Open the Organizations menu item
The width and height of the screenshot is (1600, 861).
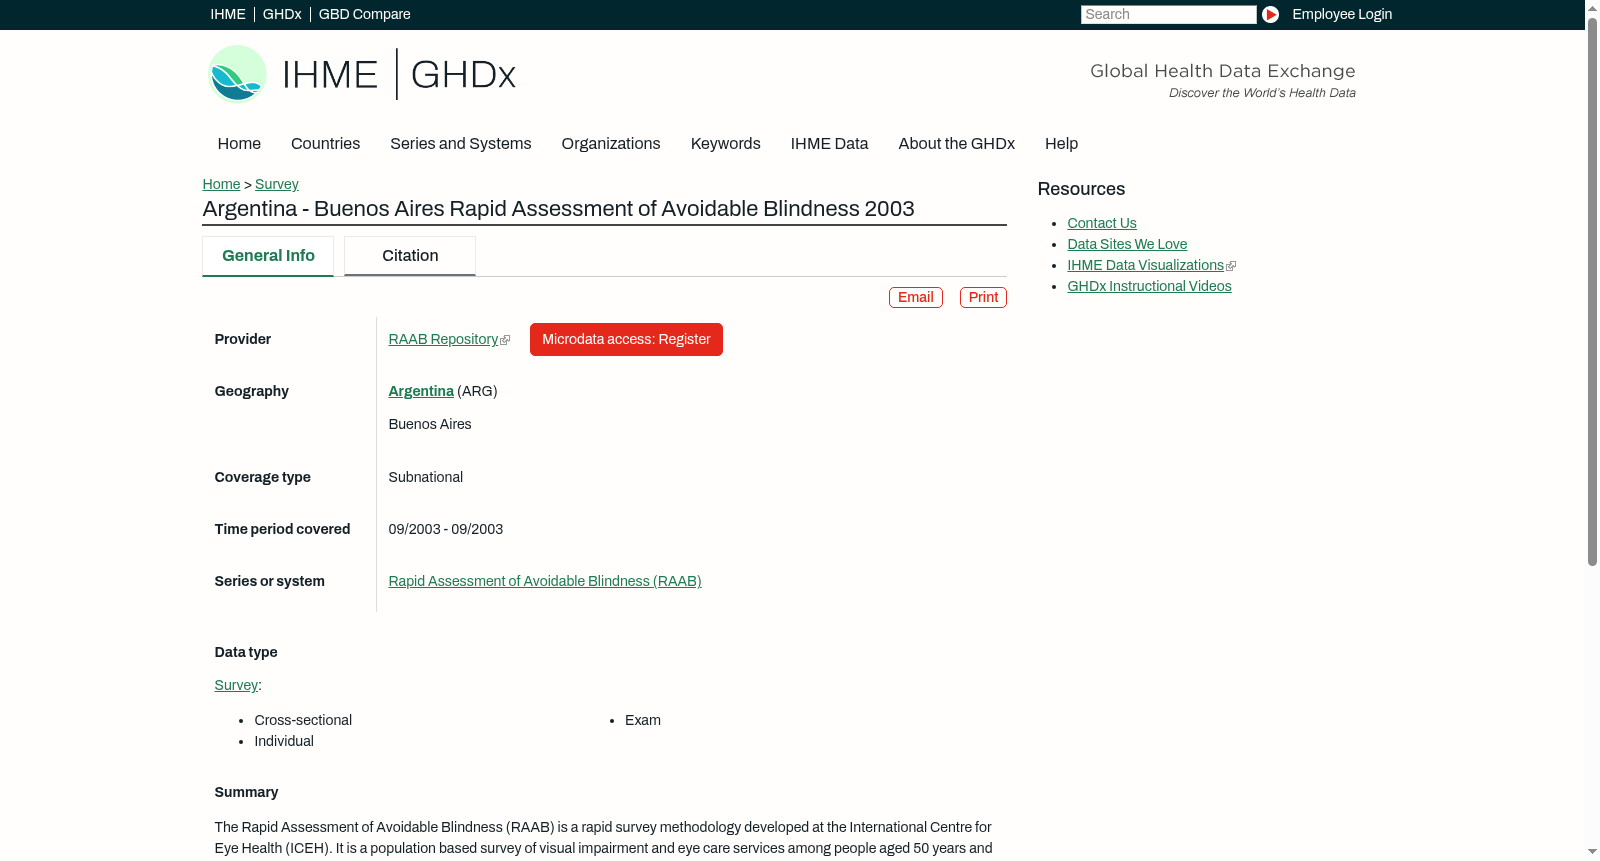611,143
